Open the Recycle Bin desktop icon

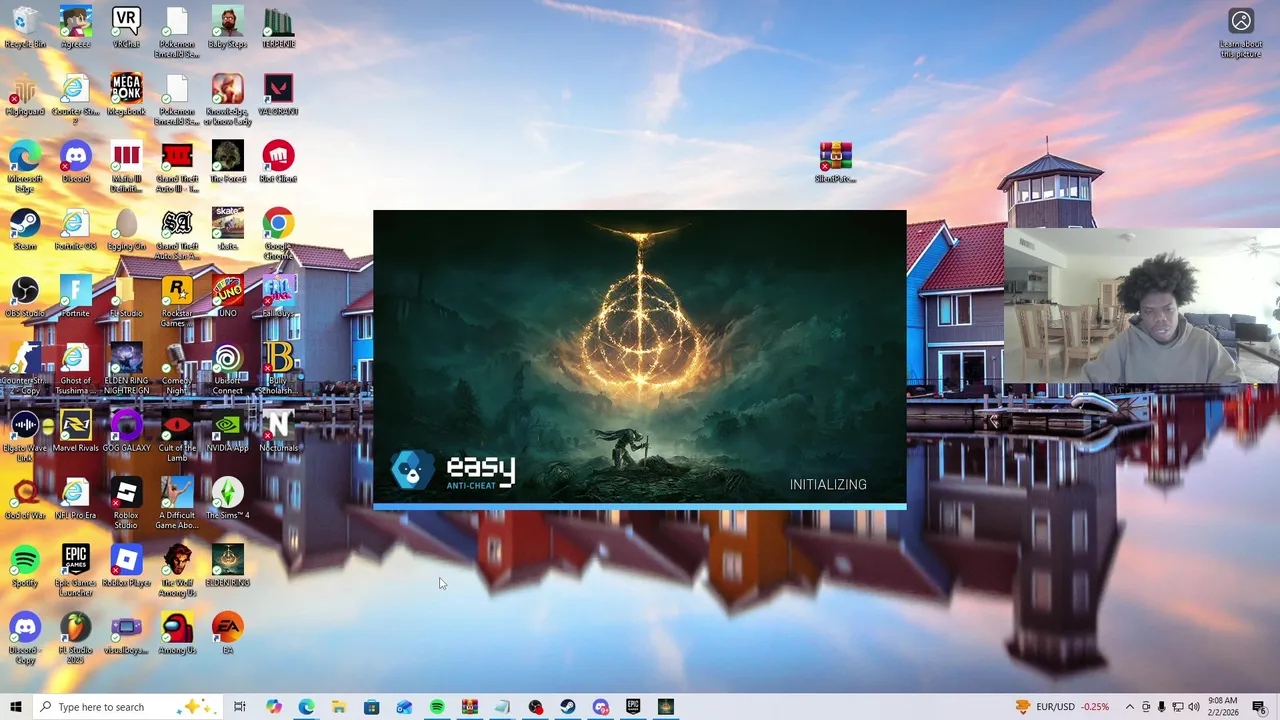click(25, 28)
